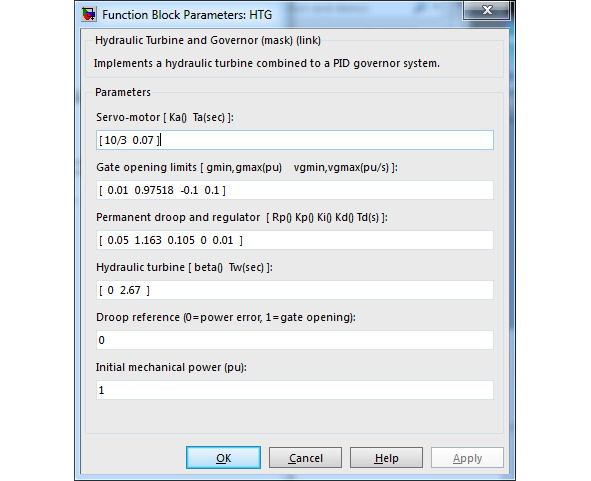Focus the Gate opening limits field
Viewport: 591px width, 481px height.
[295, 190]
